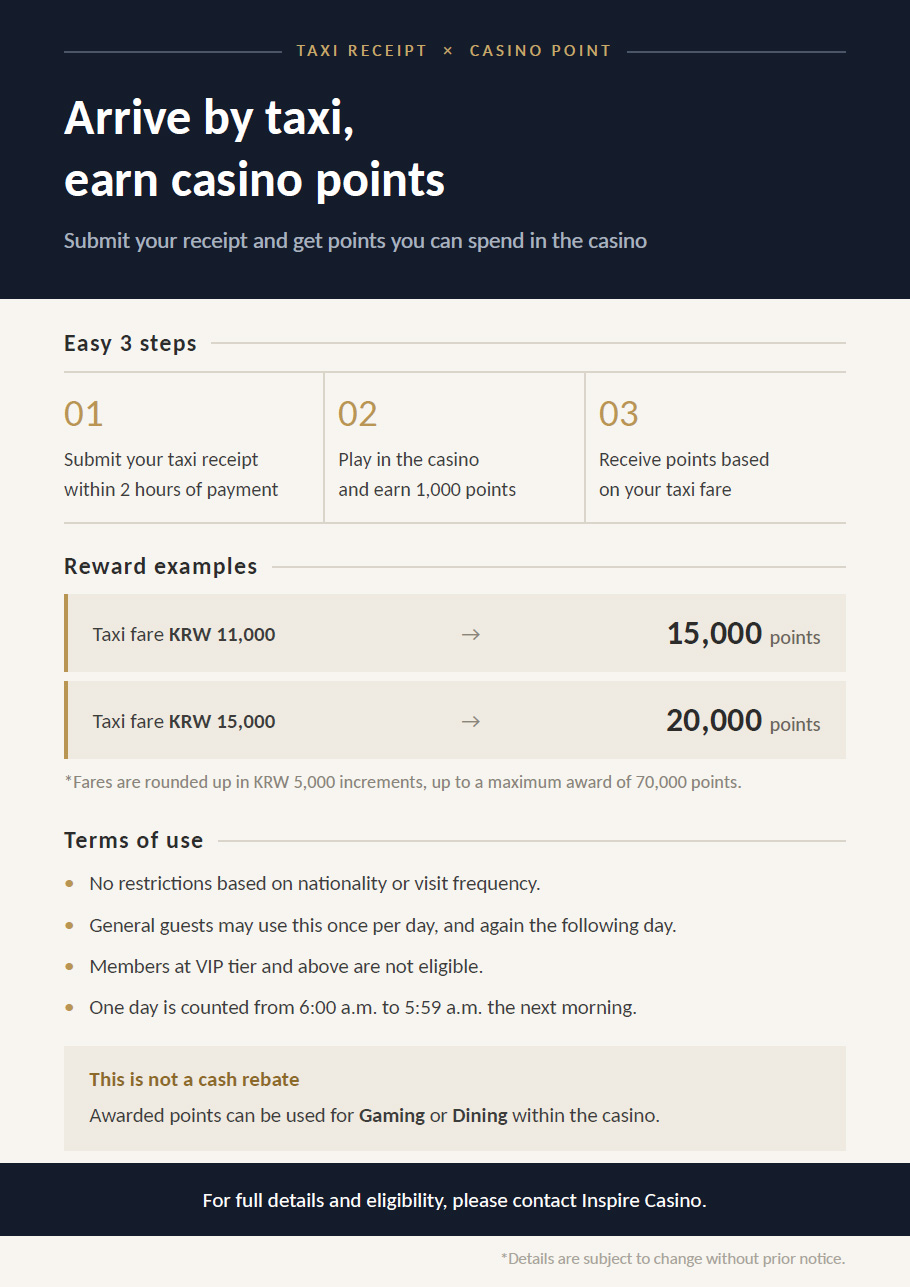Click the arrow in the KRW 15,000 row
This screenshot has height=1287, width=910.
[x=470, y=721]
